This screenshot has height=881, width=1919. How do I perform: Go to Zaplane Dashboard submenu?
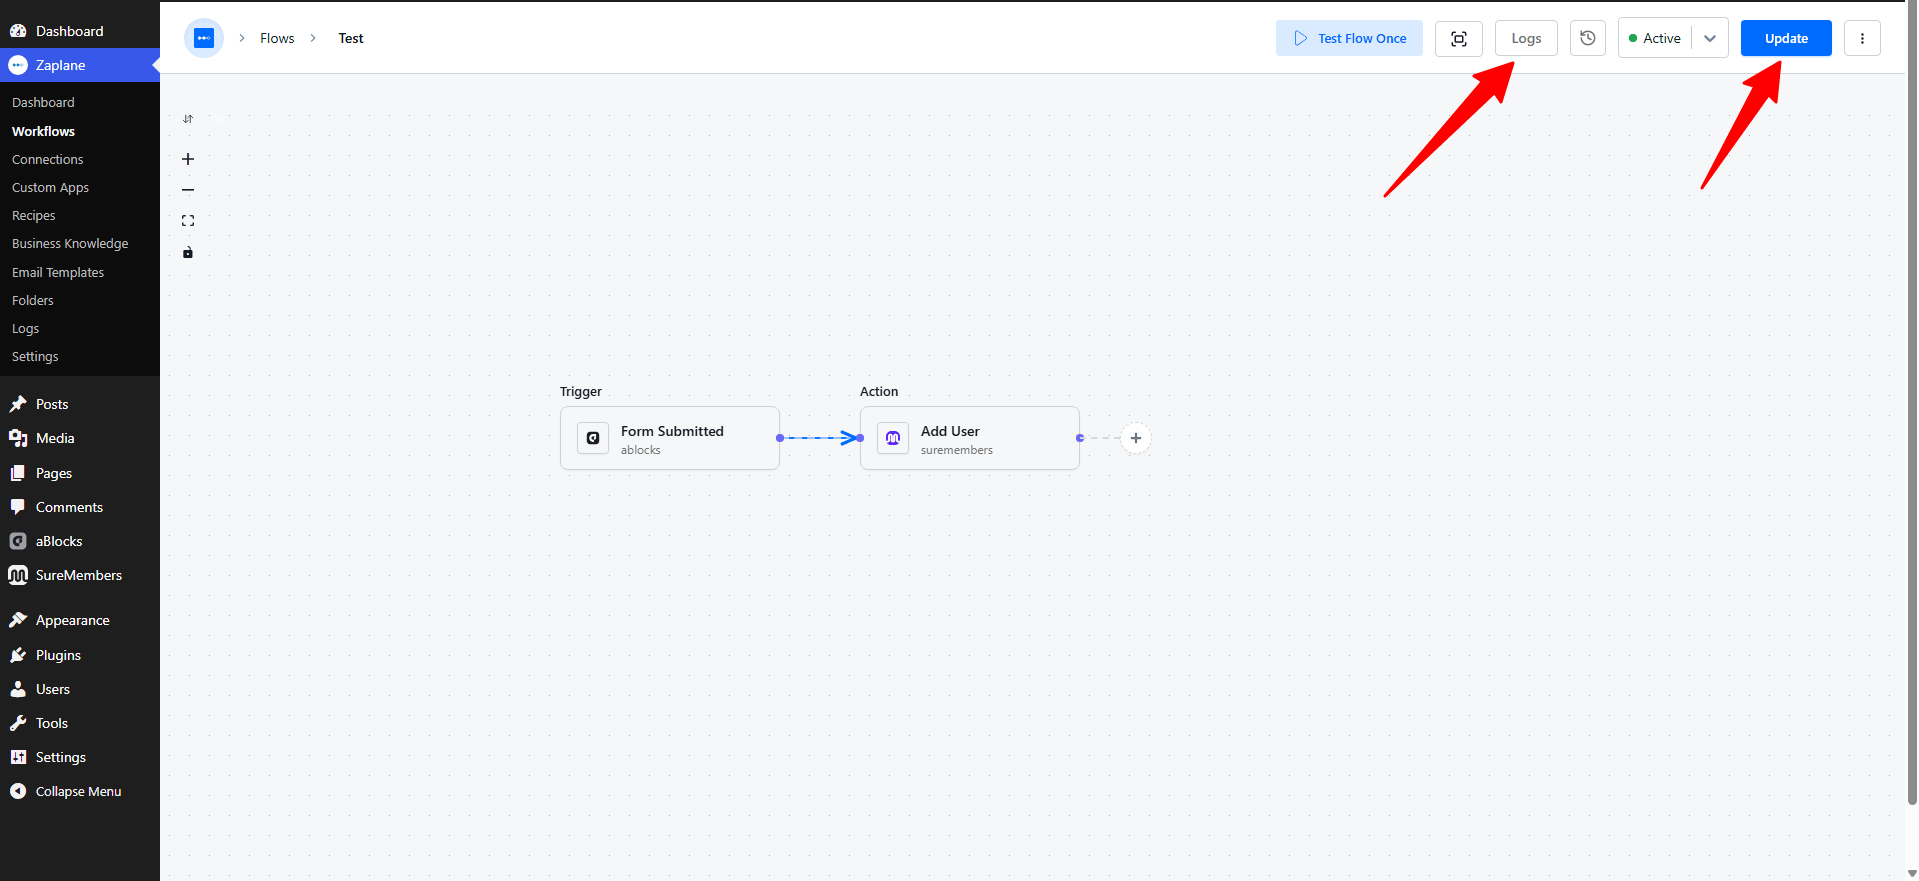coord(43,102)
